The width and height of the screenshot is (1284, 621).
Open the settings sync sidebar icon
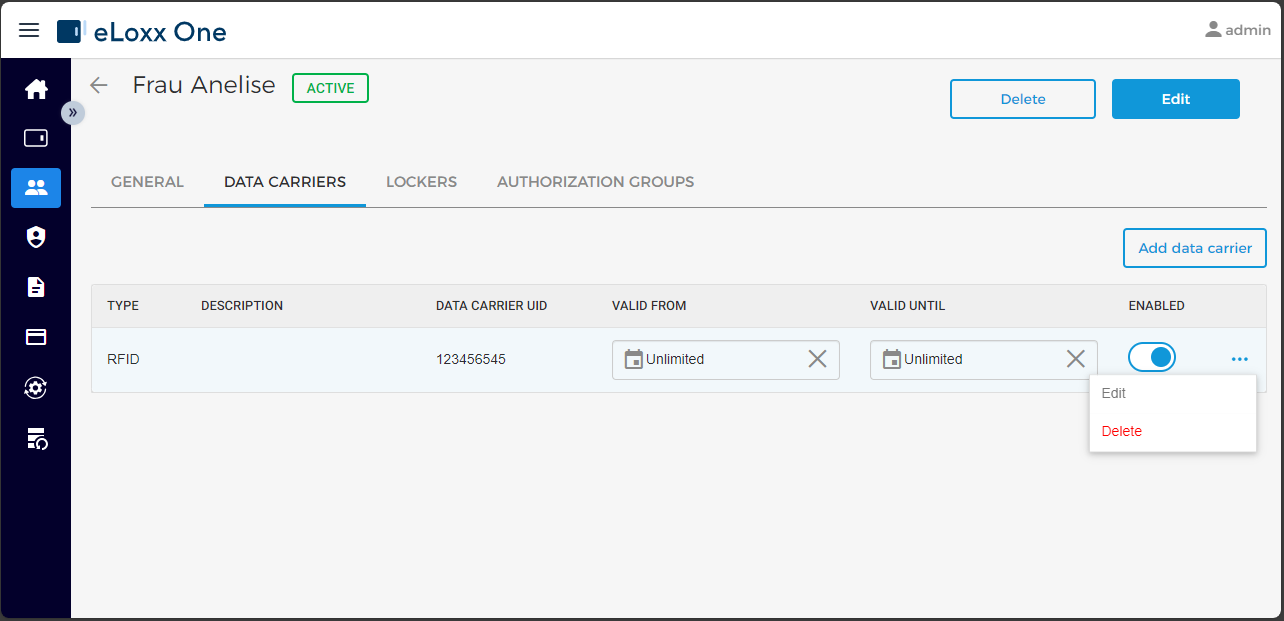click(36, 387)
